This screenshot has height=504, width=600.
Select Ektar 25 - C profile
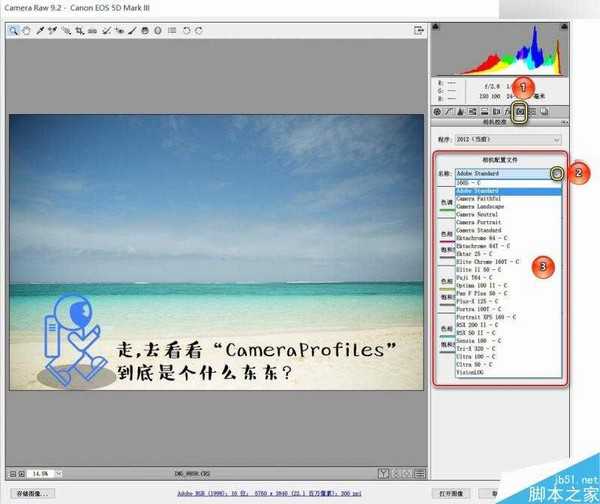click(x=509, y=254)
